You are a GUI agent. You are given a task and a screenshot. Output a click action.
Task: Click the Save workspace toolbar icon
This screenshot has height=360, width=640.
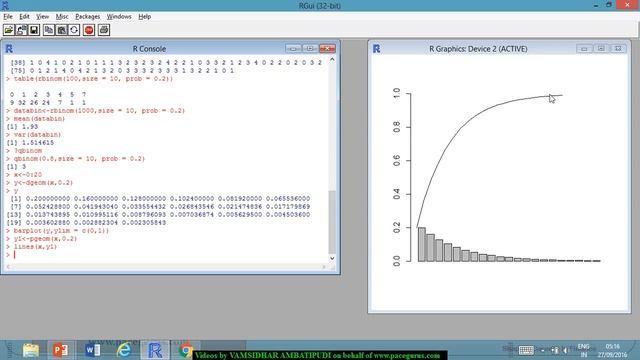click(34, 30)
